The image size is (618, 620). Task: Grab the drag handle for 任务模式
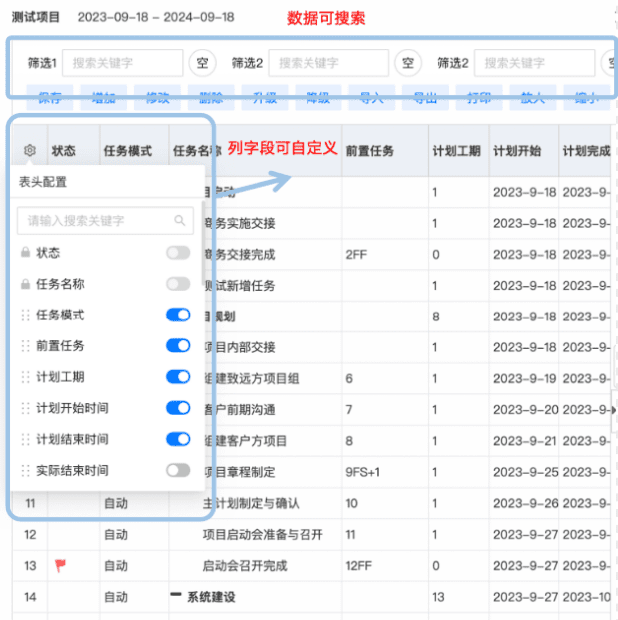(x=25, y=315)
